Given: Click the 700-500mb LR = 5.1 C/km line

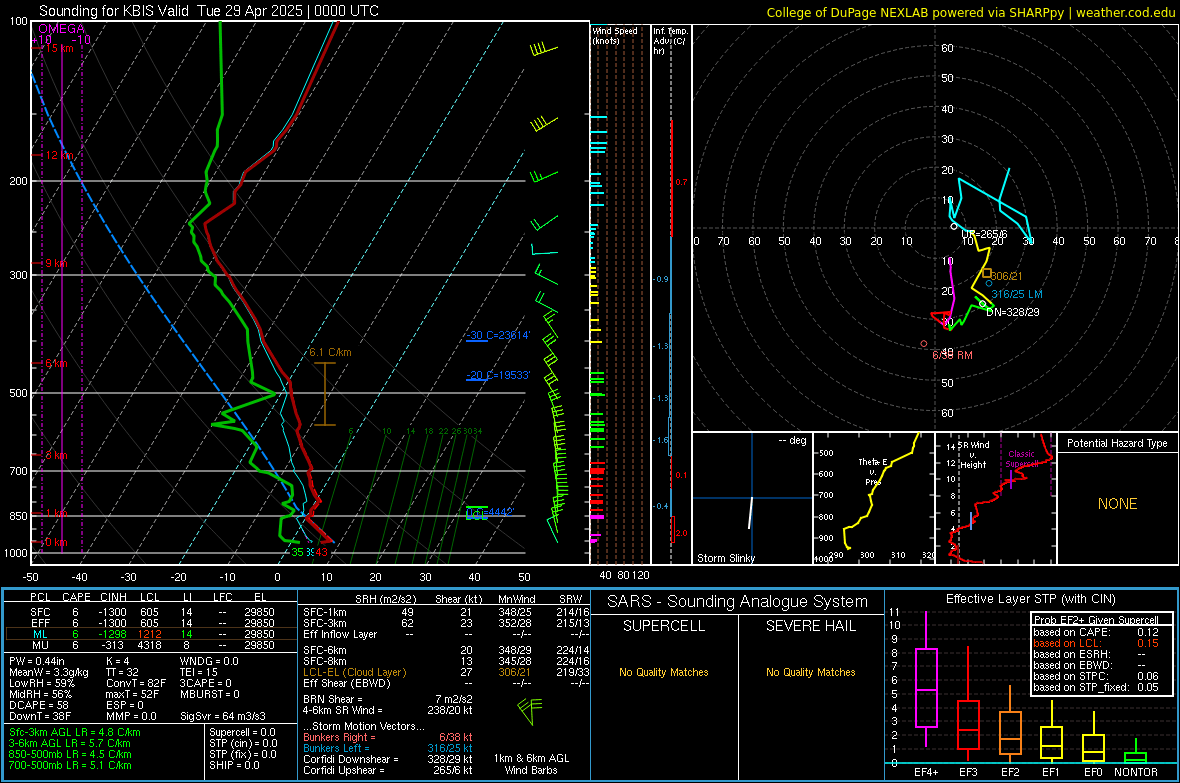Looking at the screenshot, I should (70, 765).
